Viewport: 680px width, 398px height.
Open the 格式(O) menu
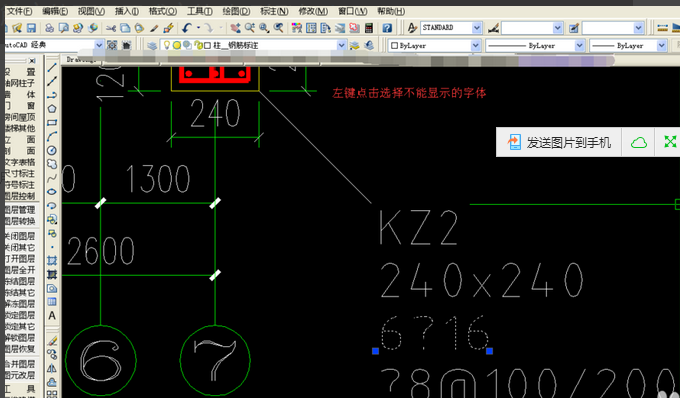[x=163, y=11]
